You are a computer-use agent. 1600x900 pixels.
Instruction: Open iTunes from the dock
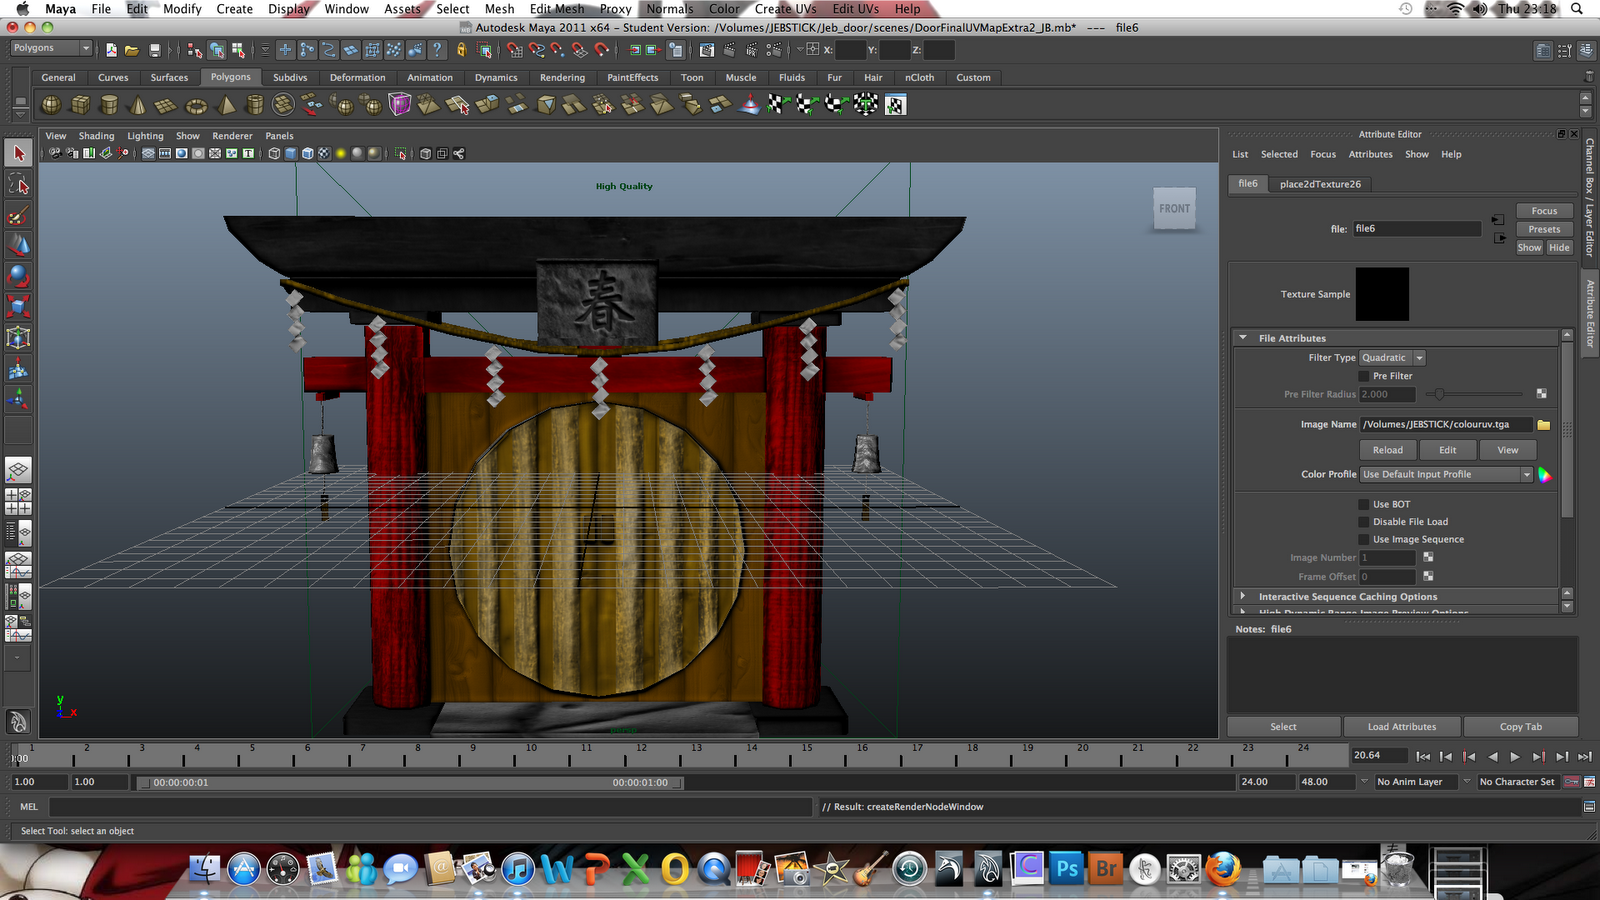[518, 868]
